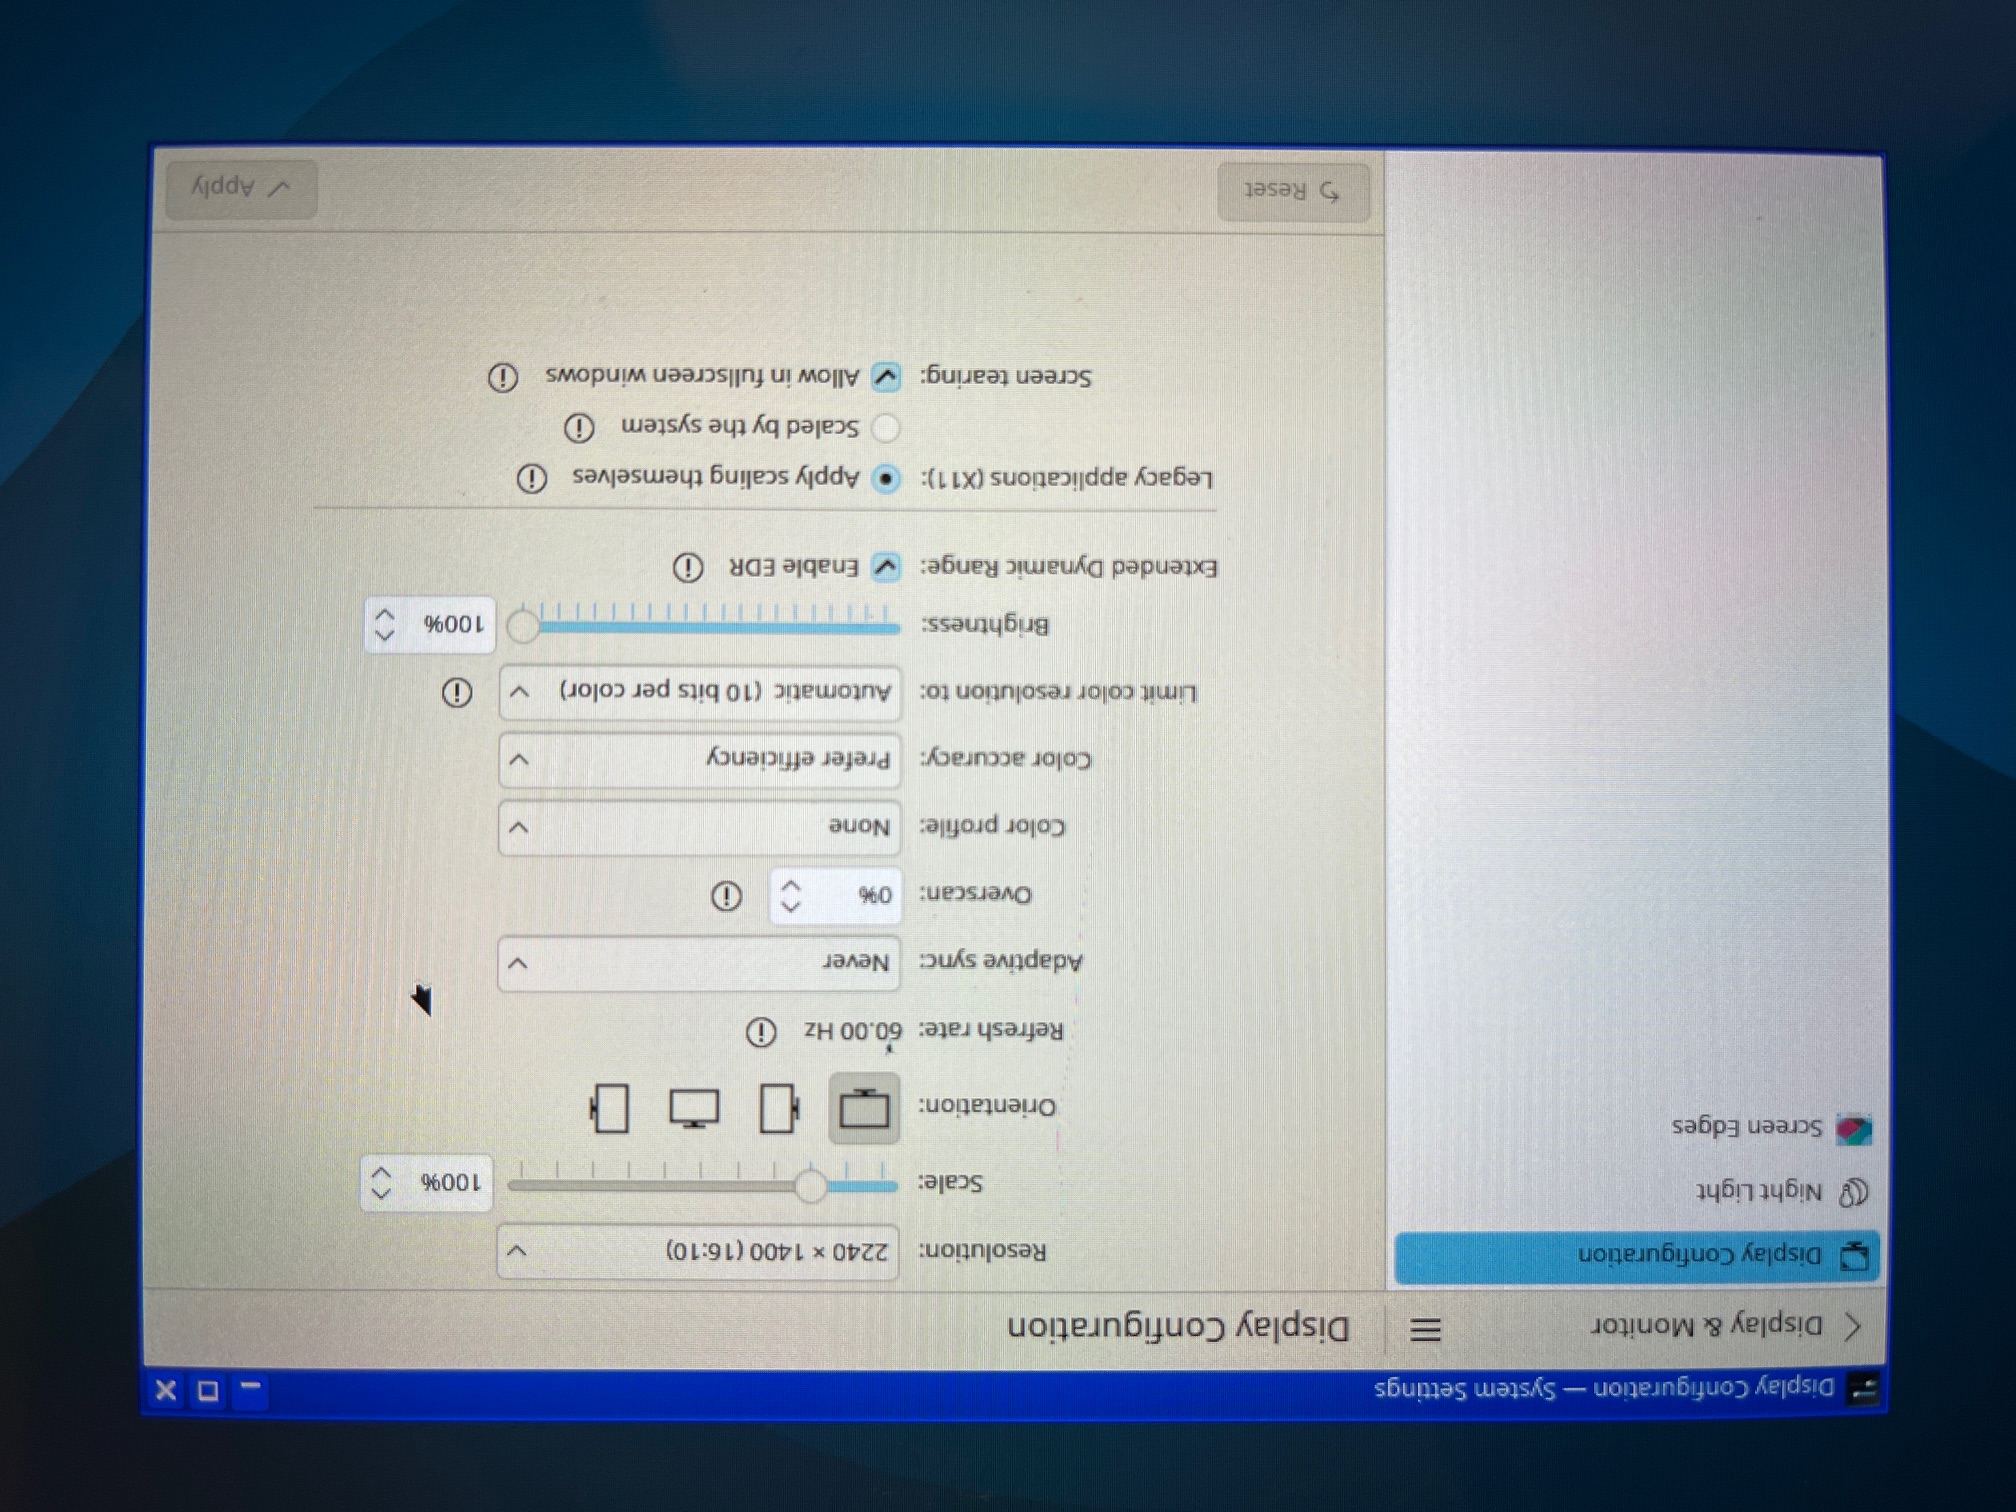Toggle Allow in fullscreen windows checkbox
The image size is (2016, 1512).
click(885, 377)
